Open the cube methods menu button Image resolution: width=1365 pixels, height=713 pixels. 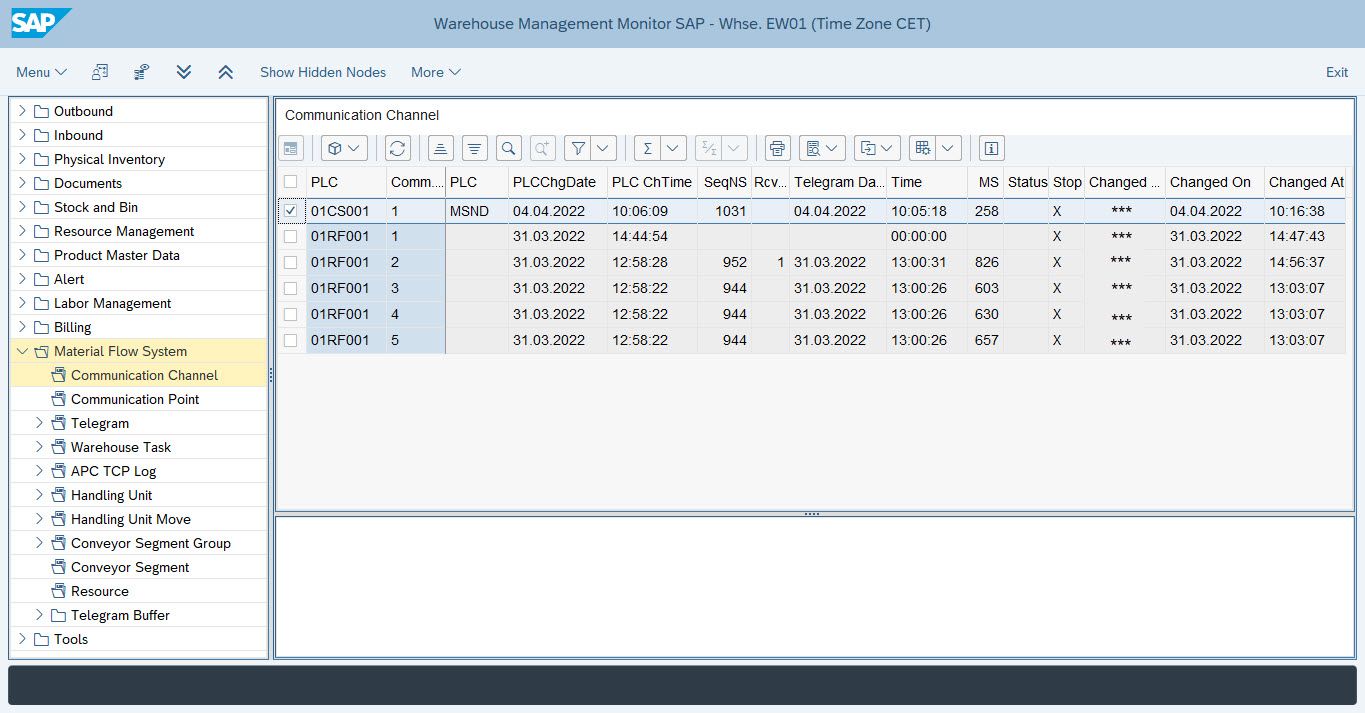344,148
